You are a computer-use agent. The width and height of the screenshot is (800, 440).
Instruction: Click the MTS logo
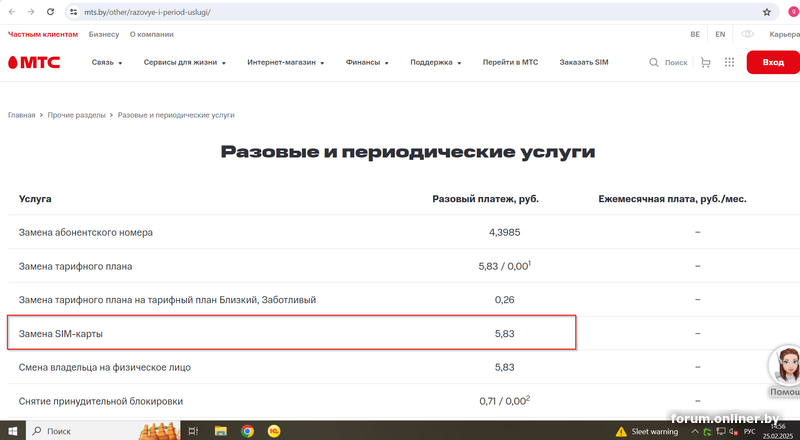tap(34, 62)
